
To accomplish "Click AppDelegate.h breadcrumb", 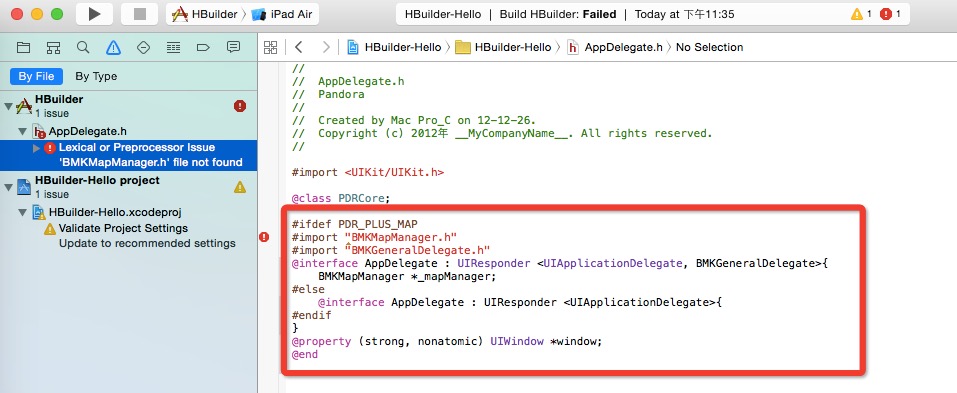I will pyautogui.click(x=615, y=47).
